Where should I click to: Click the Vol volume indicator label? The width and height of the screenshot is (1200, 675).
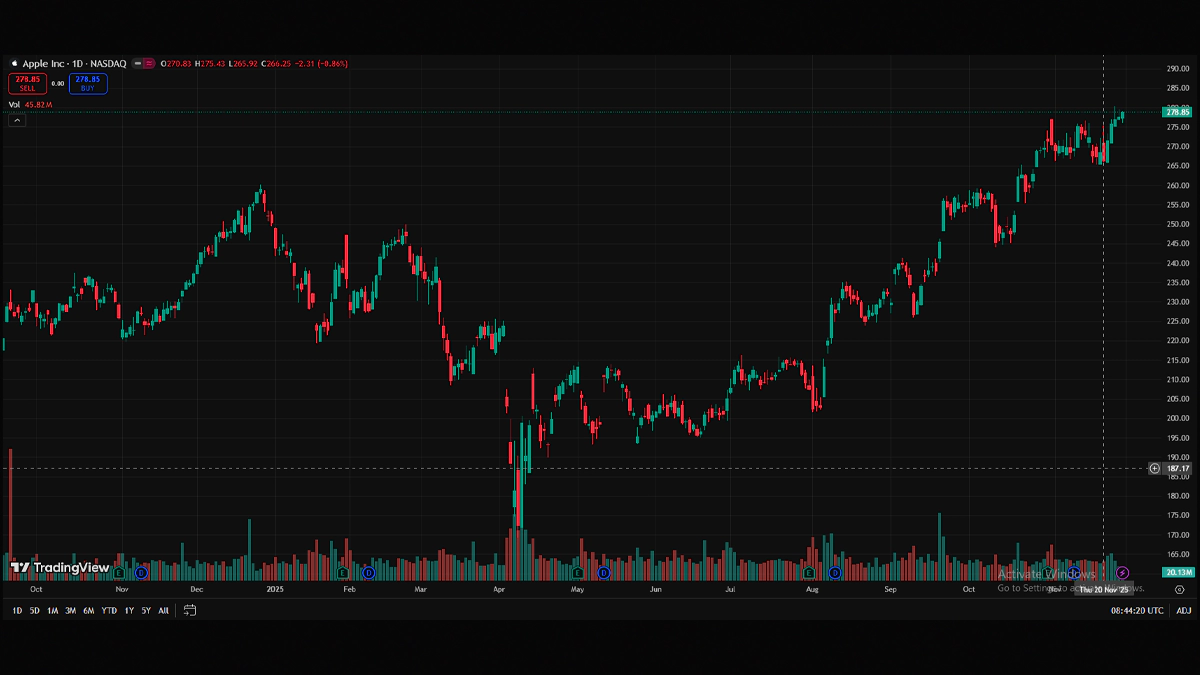(14, 104)
